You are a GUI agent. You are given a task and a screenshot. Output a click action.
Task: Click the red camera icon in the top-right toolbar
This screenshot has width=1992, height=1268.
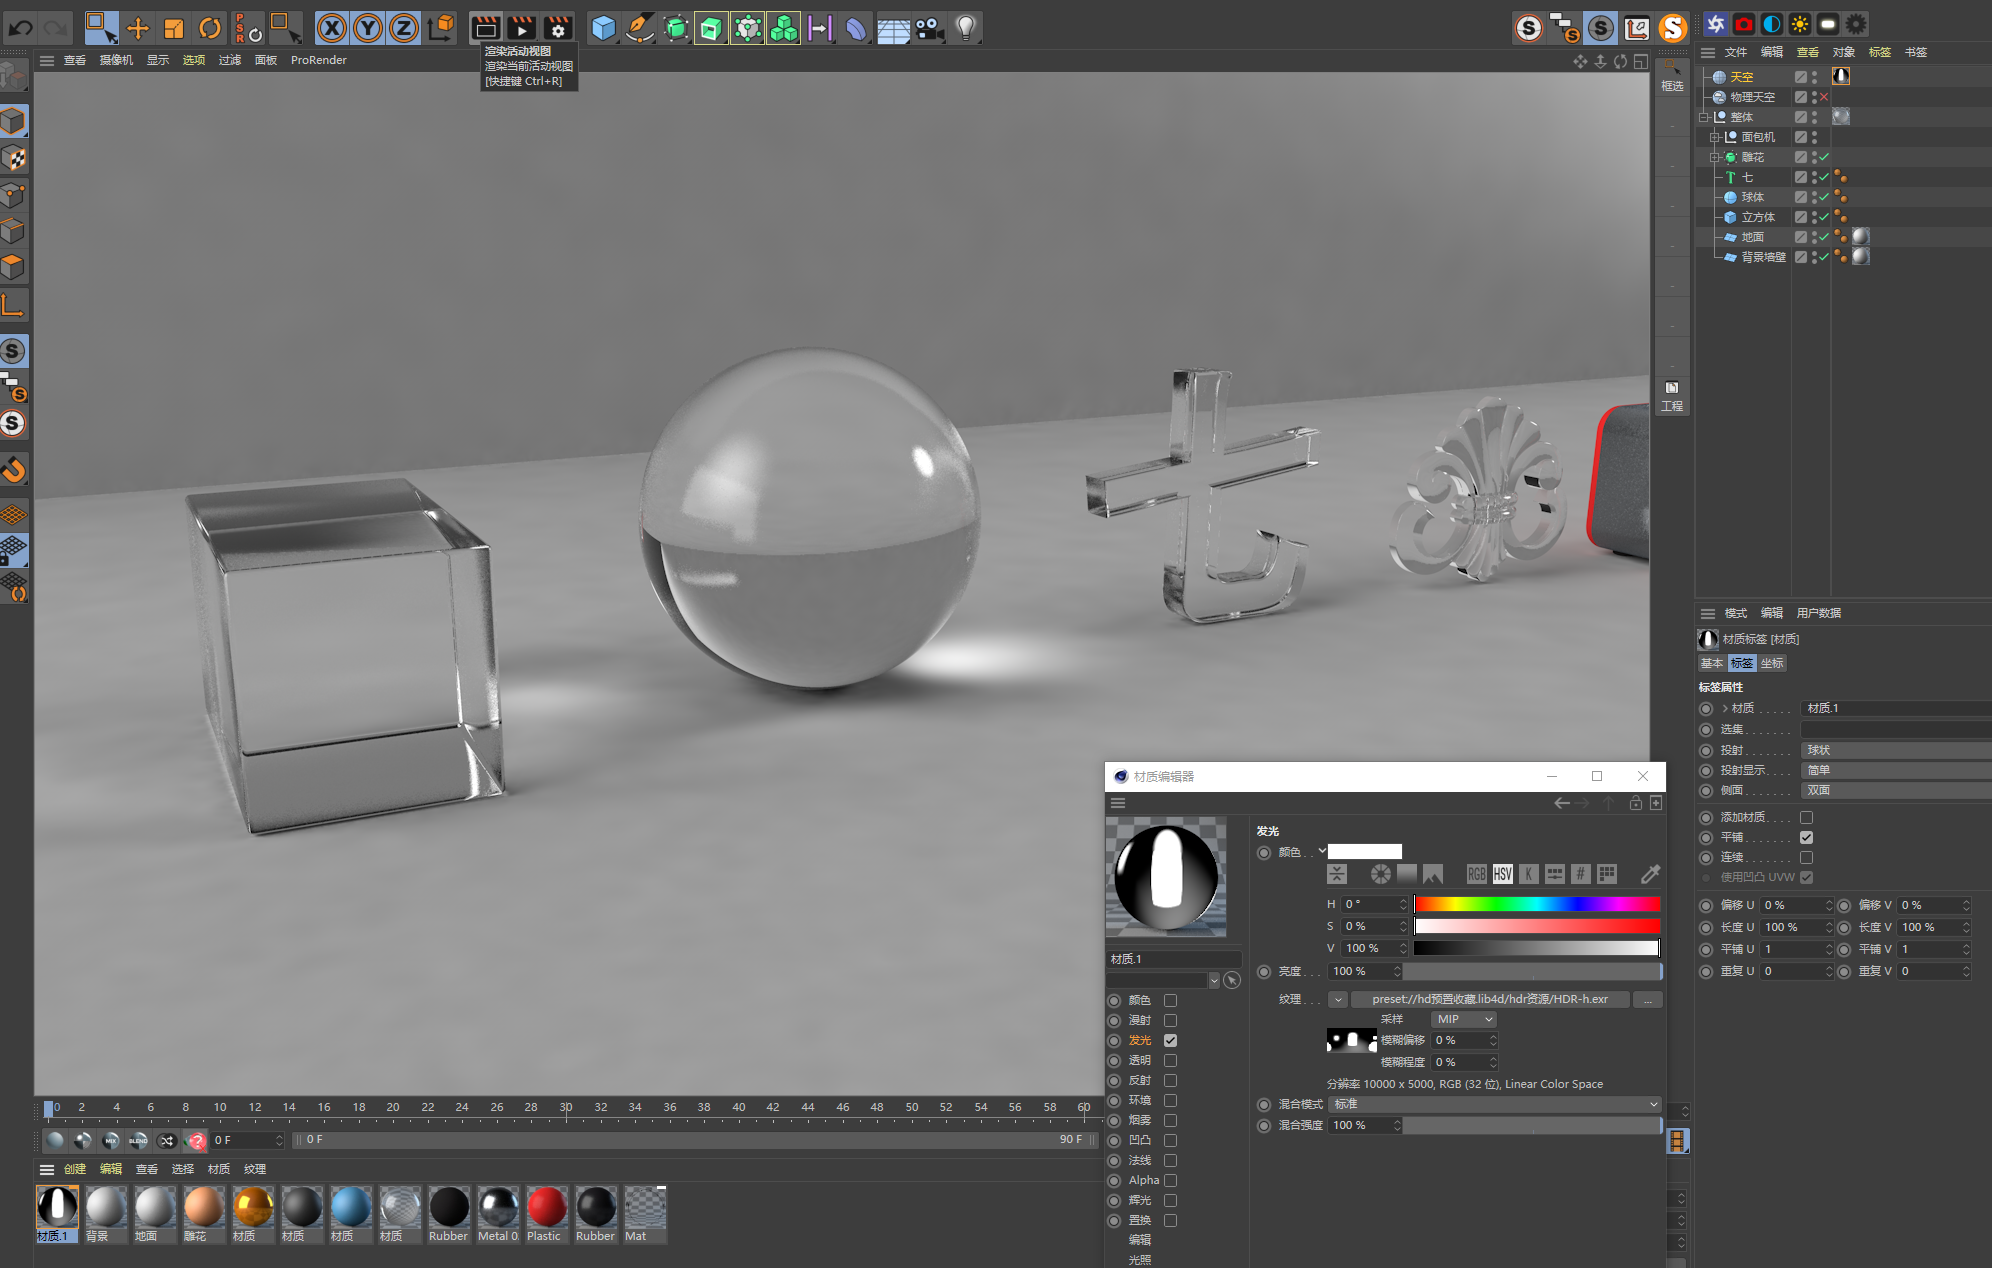coord(1744,24)
